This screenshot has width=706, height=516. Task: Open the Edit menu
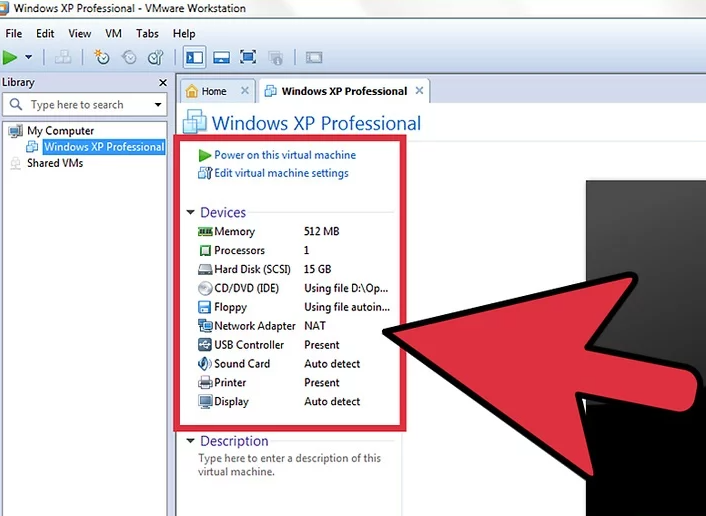[x=45, y=34]
